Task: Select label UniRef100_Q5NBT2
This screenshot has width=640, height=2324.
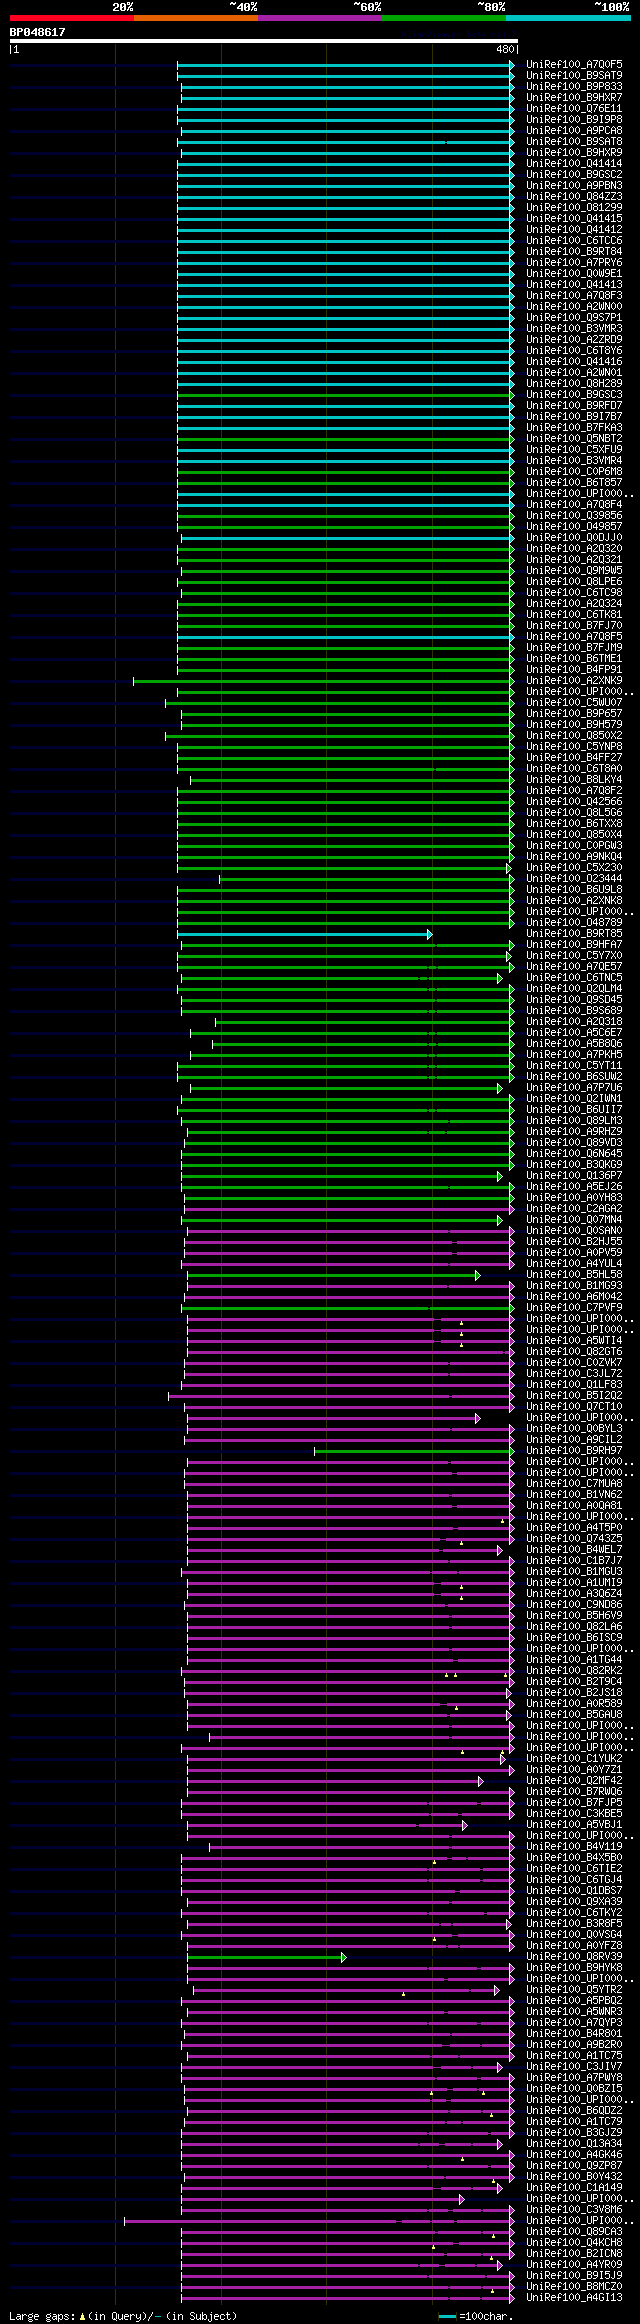Action: [x=574, y=439]
